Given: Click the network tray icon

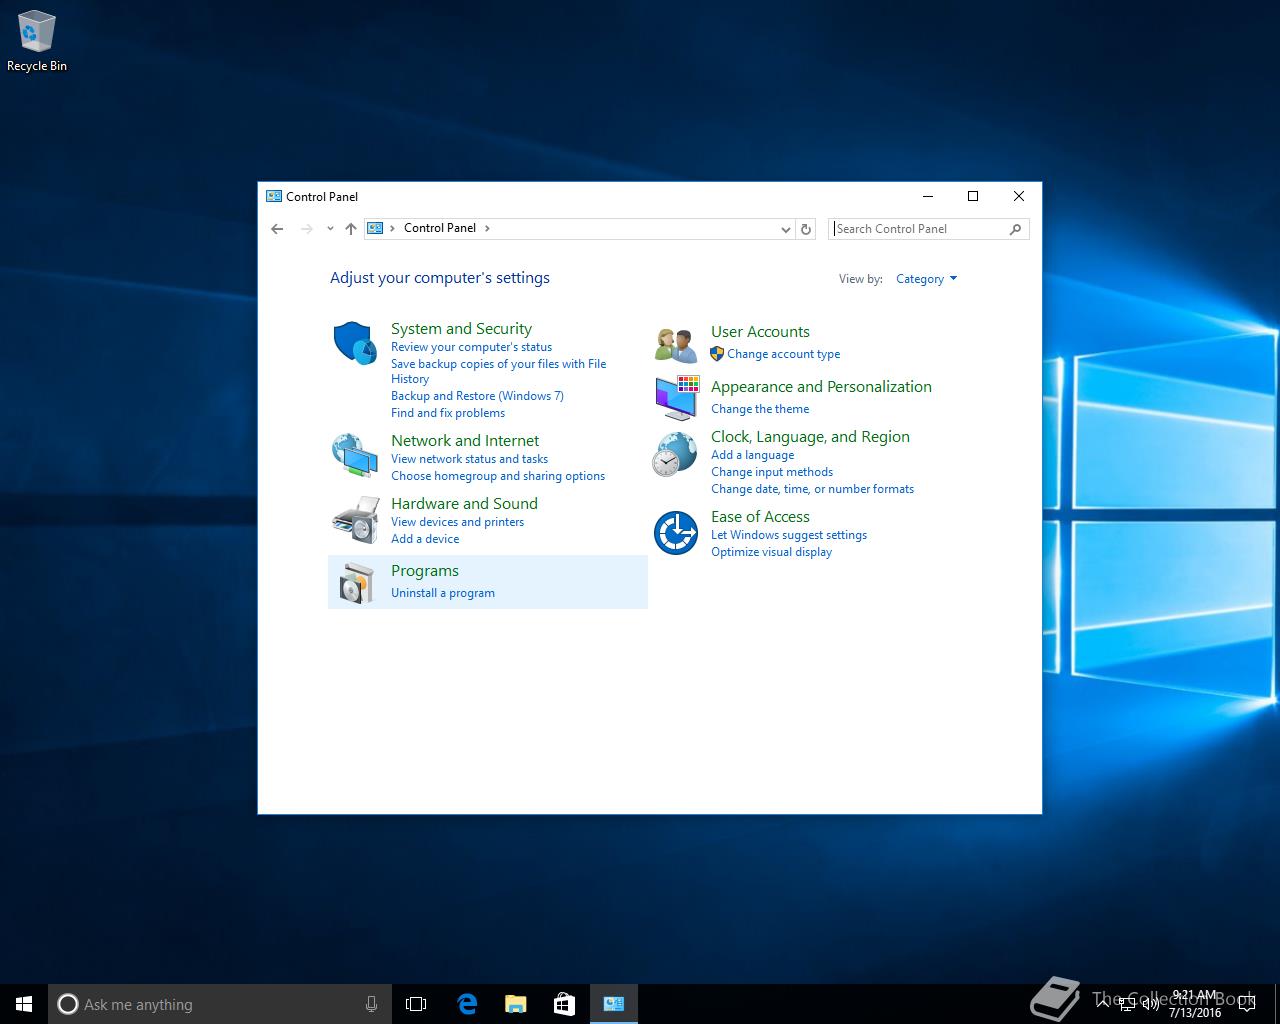Looking at the screenshot, I should (x=1128, y=1004).
